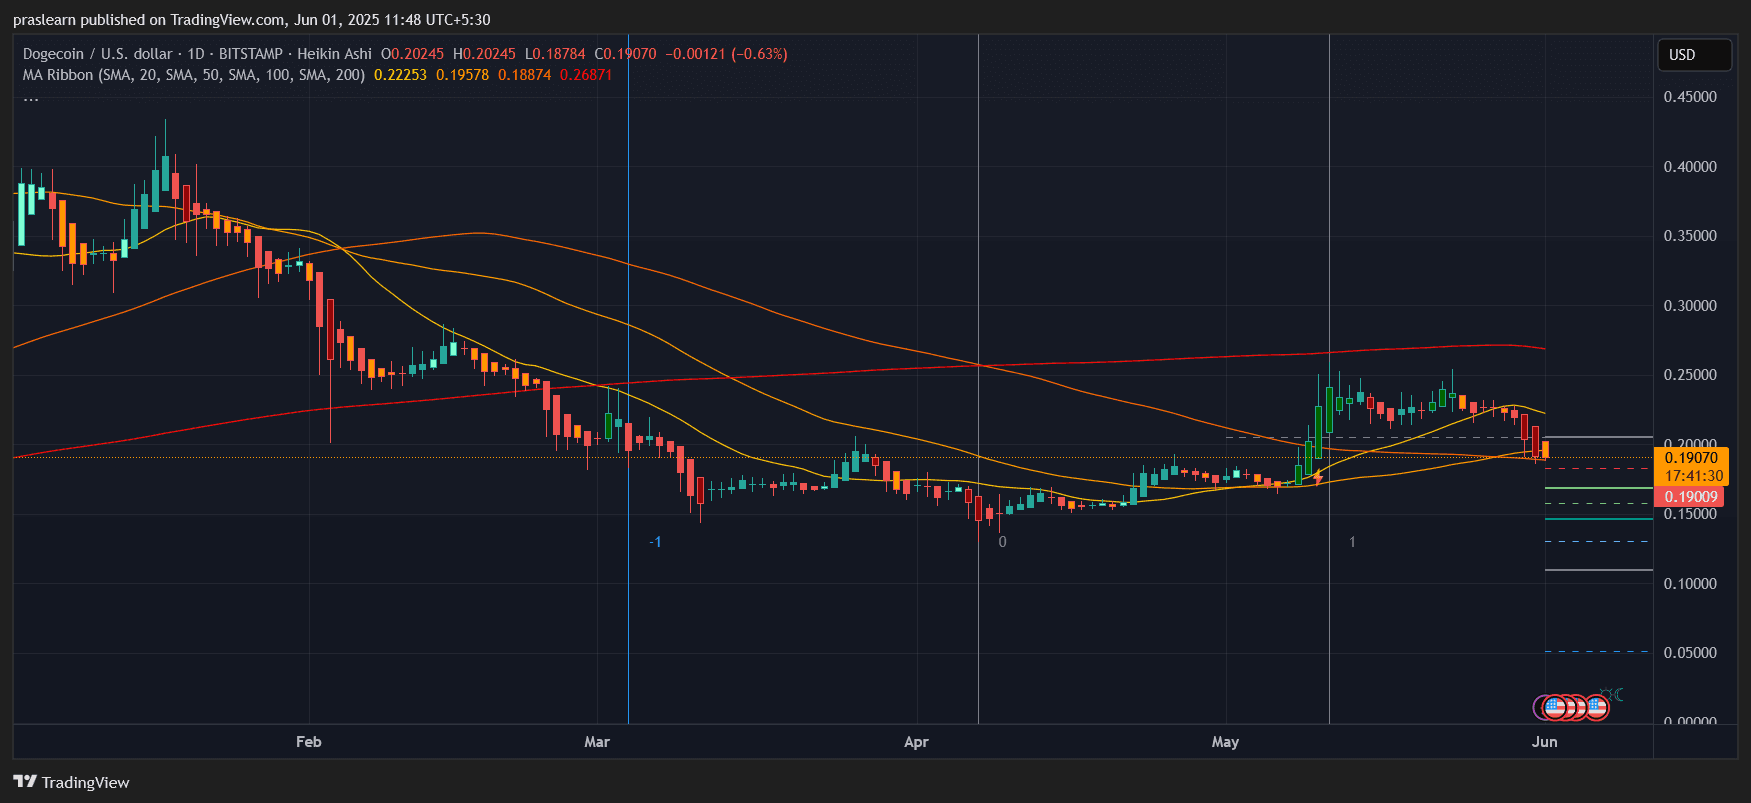1751x803 pixels.
Task: Click the sun and moon session icon
Action: point(1611,694)
